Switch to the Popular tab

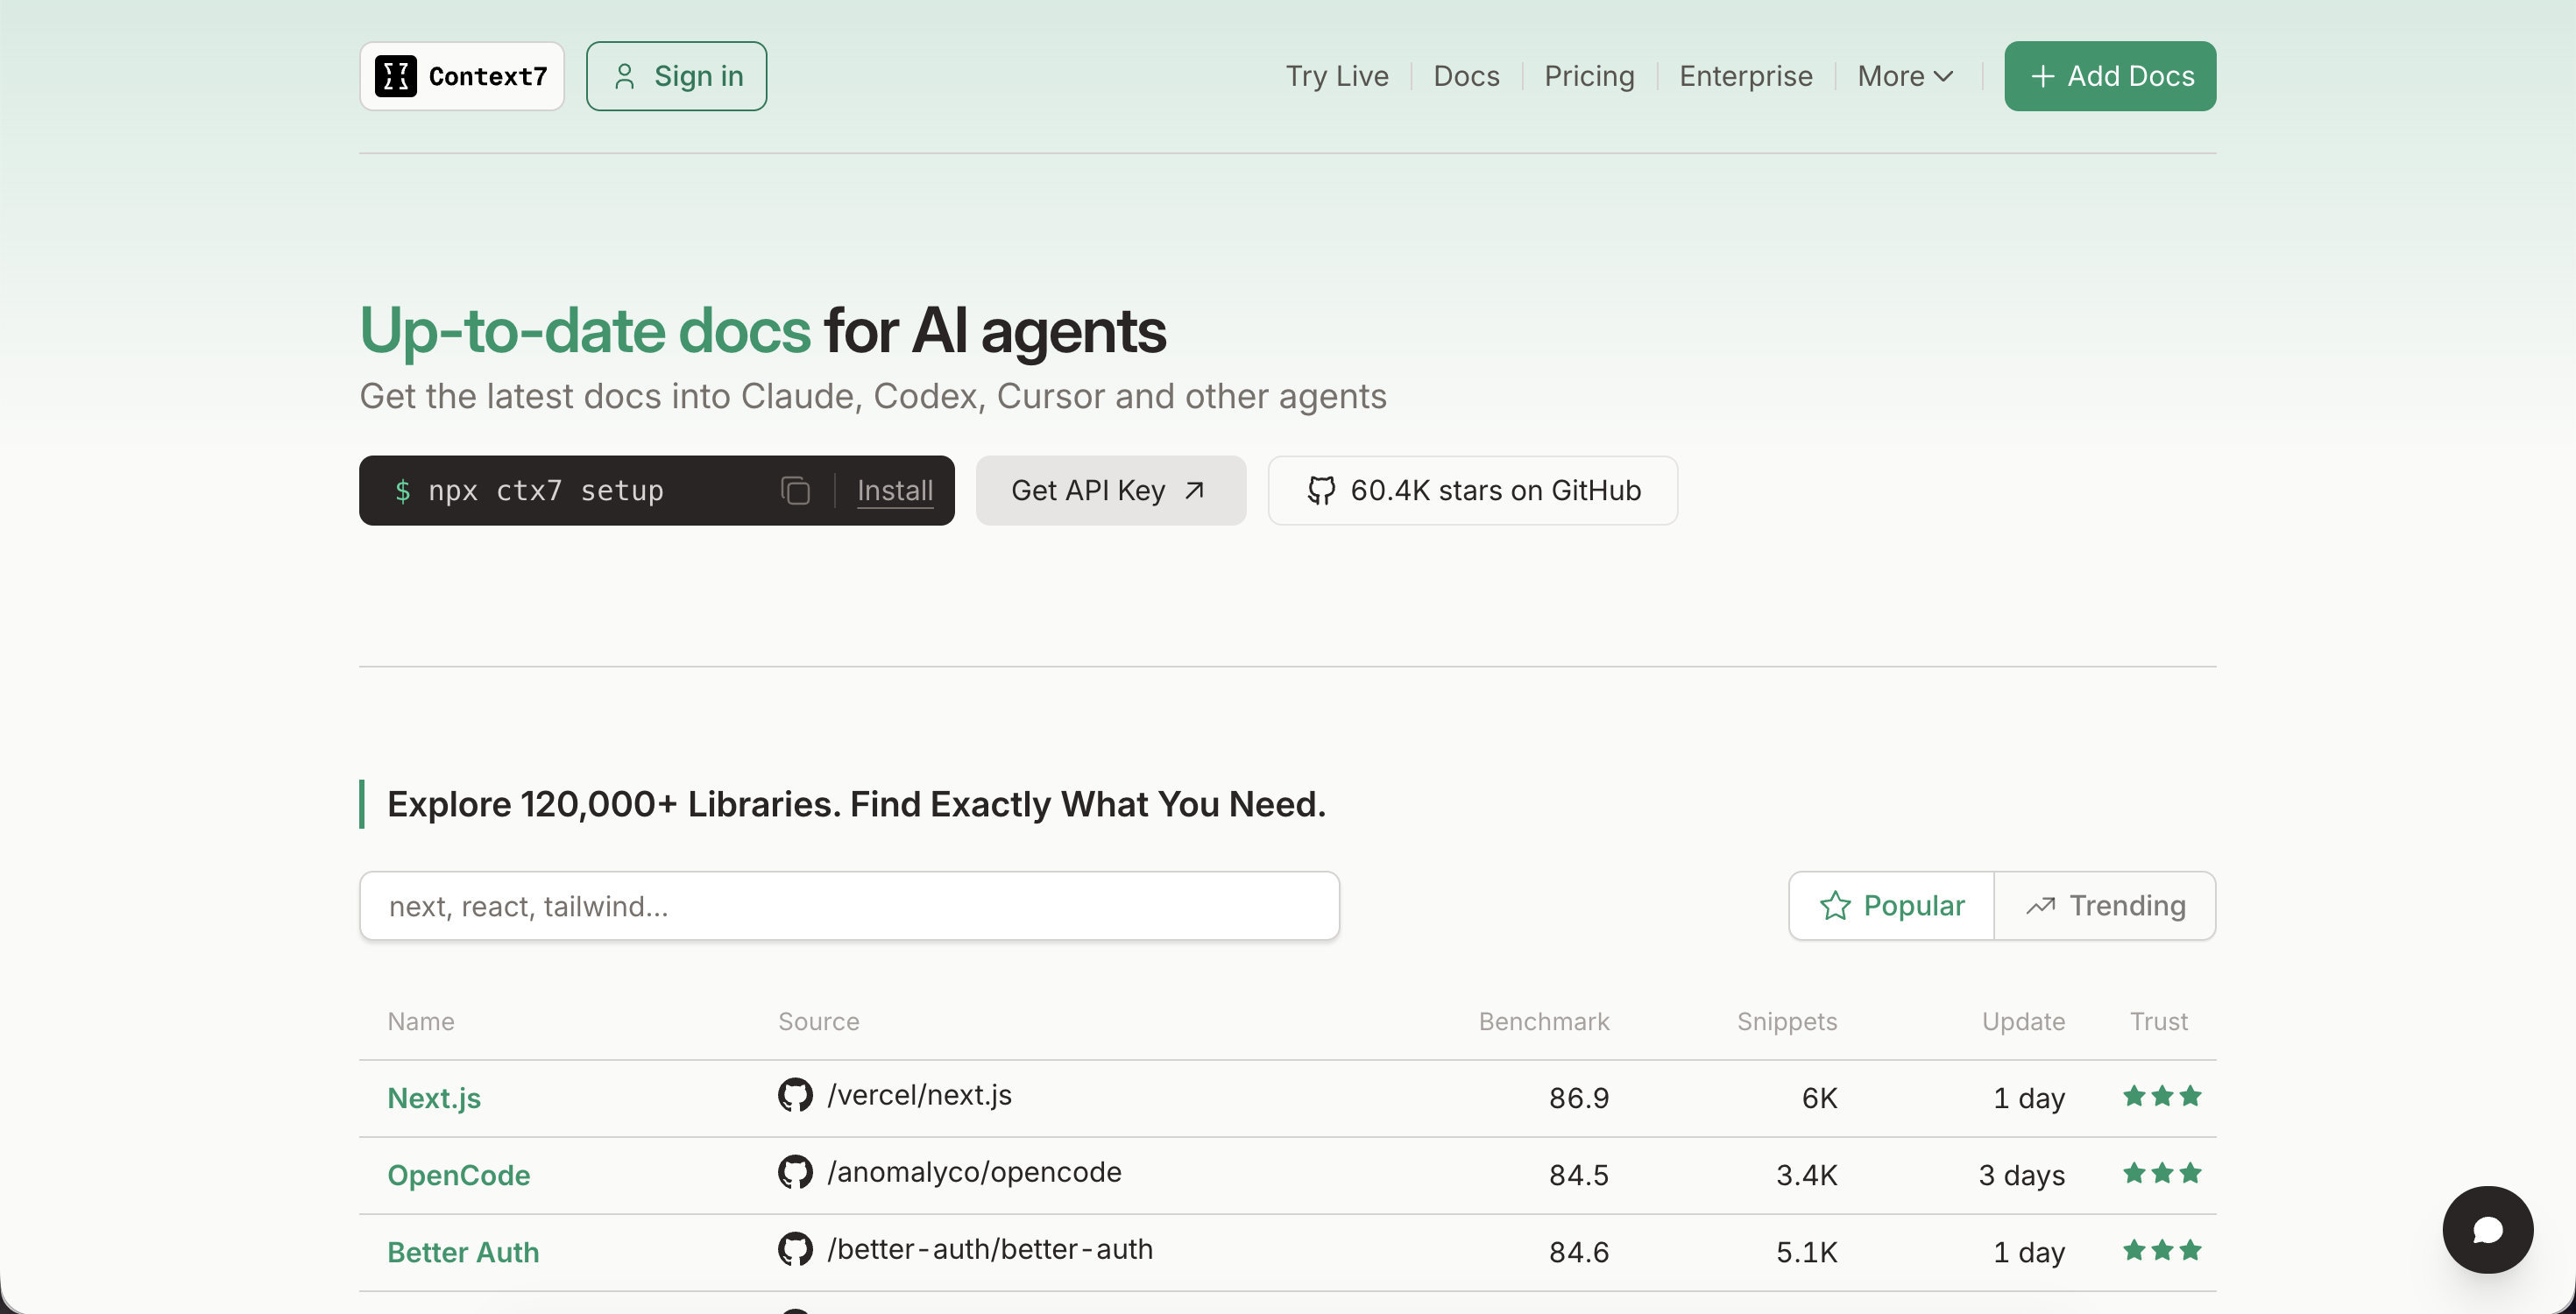(x=1891, y=905)
